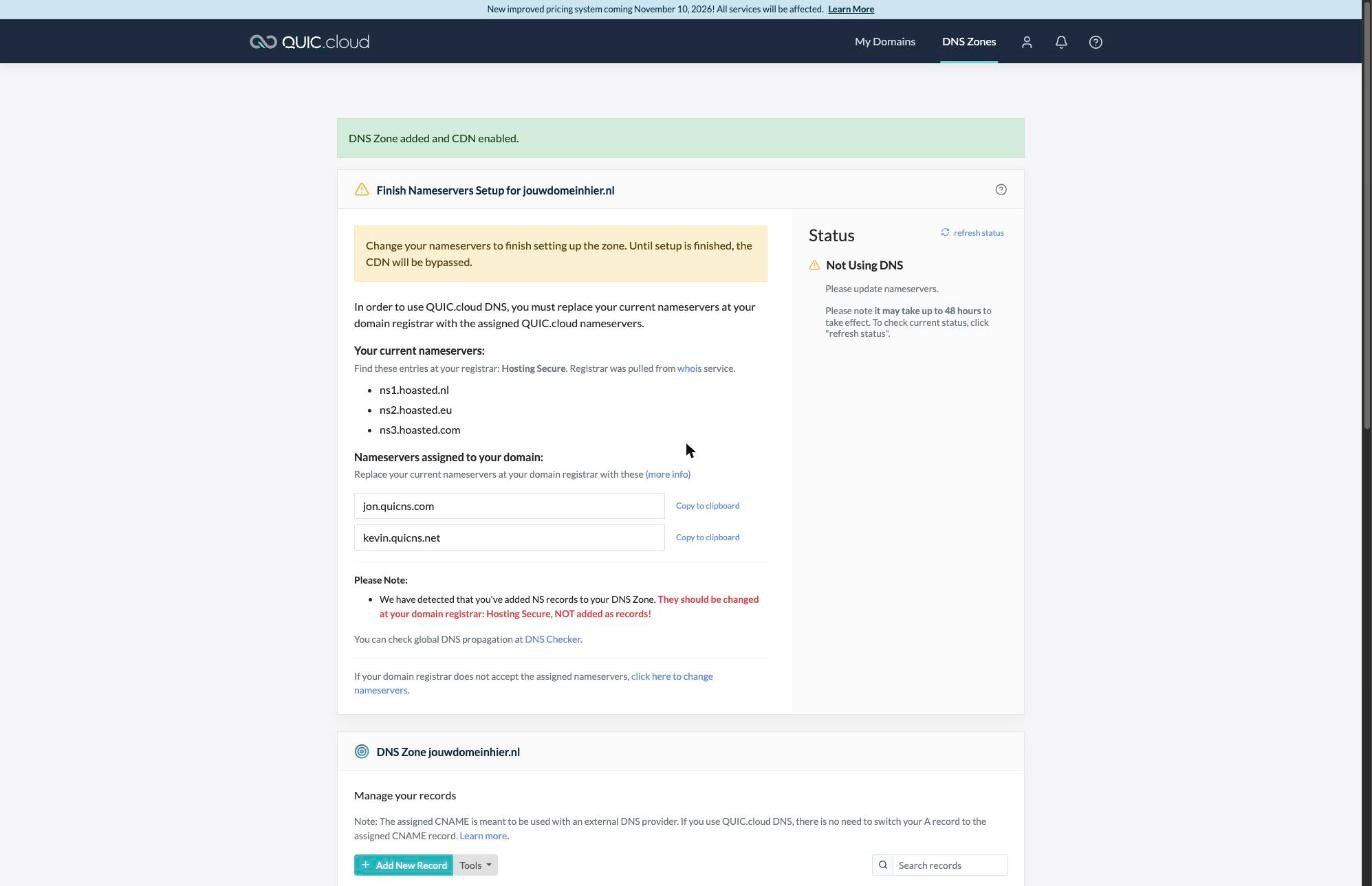Select ns1.hoasted.nl nameserver text
This screenshot has width=1372, height=886.
[x=414, y=390]
